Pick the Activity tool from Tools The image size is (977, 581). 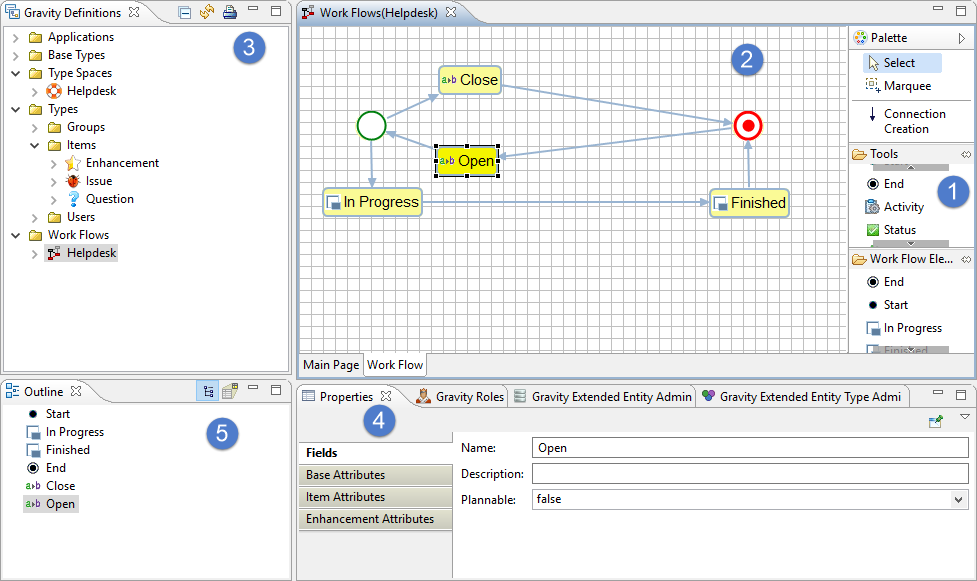click(903, 207)
